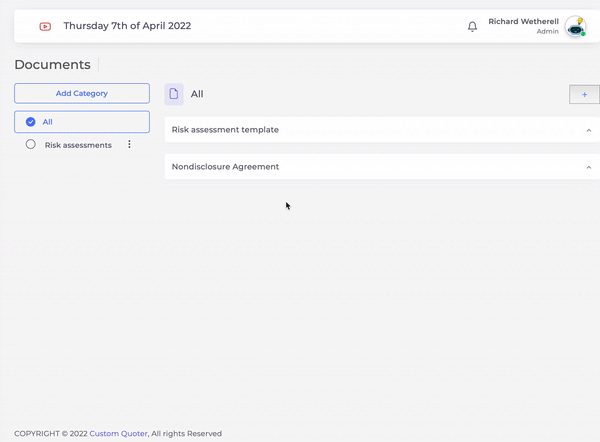This screenshot has width=600, height=442.
Task: Click the document icon beside All heading
Action: coord(174,94)
